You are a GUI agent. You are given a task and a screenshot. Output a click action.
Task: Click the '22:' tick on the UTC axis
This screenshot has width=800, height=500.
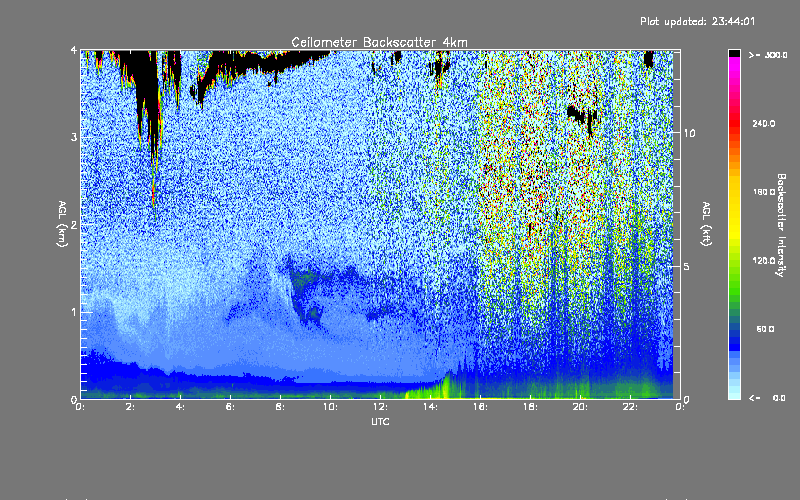pyautogui.click(x=630, y=407)
